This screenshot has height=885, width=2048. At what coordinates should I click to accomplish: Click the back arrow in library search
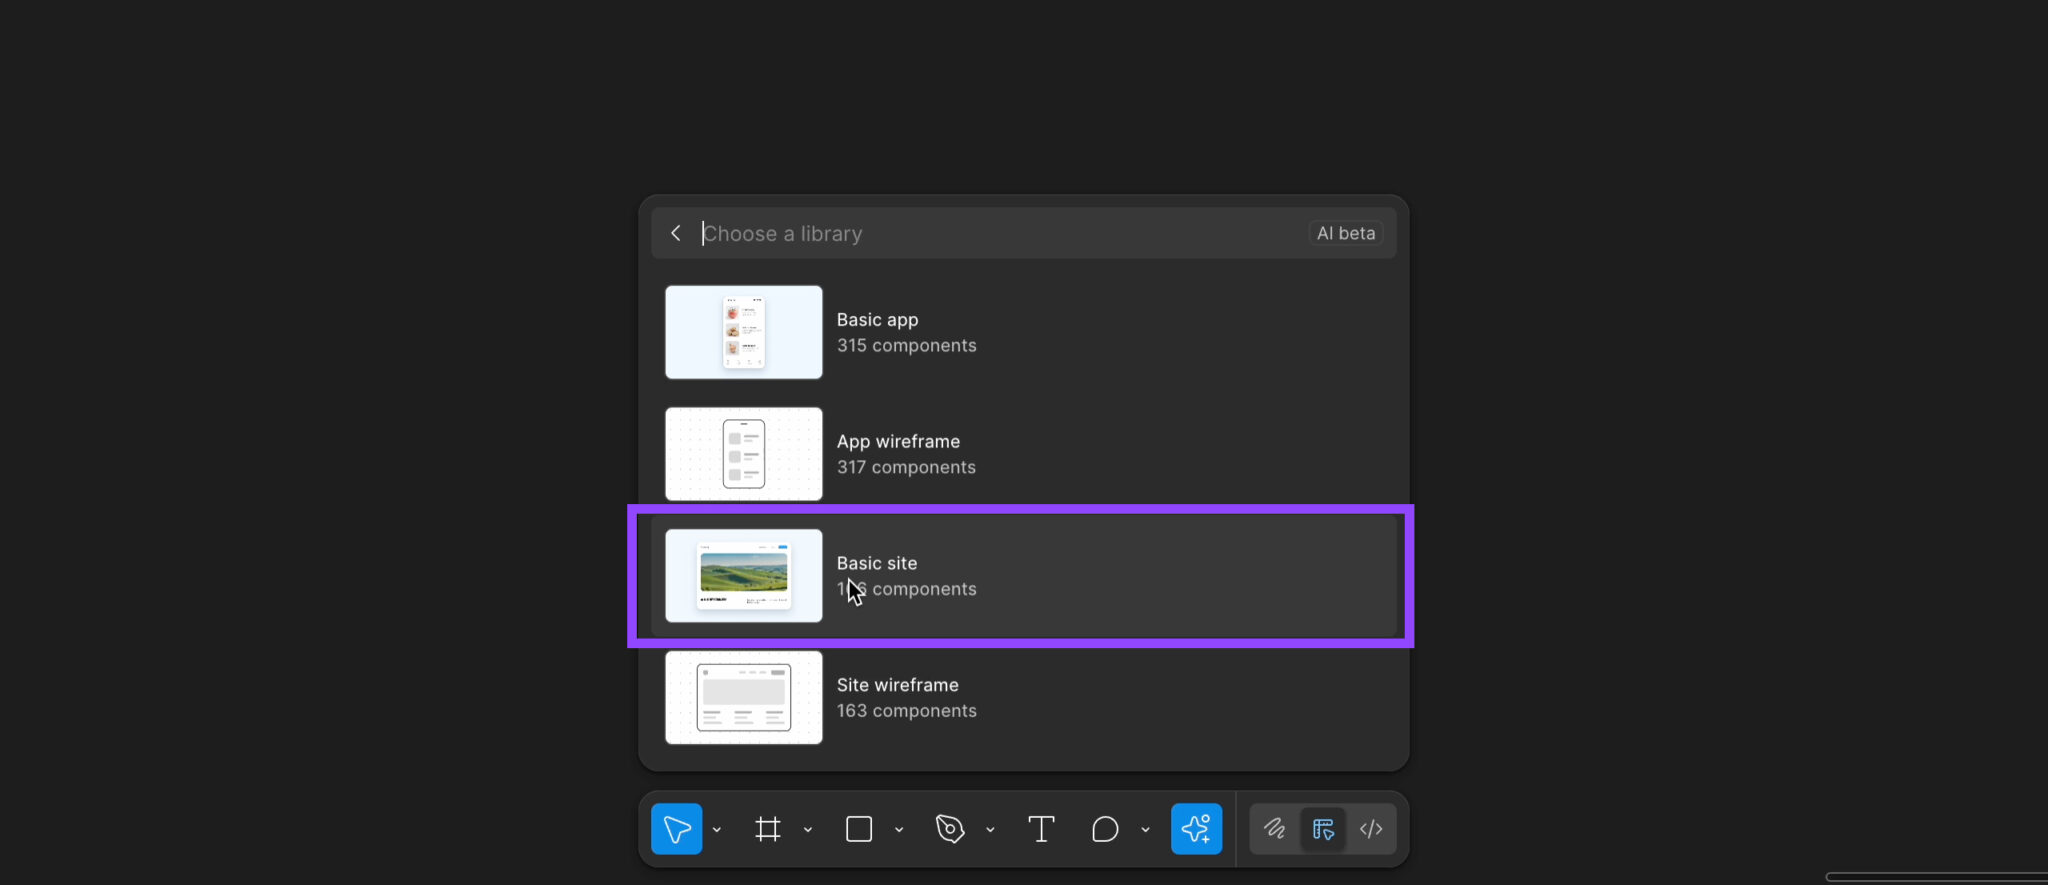(676, 233)
